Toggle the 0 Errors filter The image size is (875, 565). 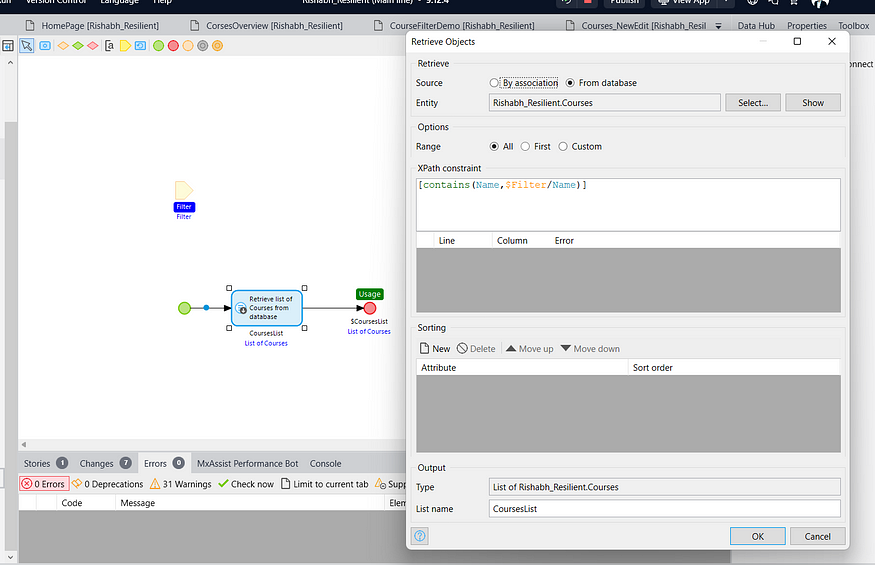[44, 484]
